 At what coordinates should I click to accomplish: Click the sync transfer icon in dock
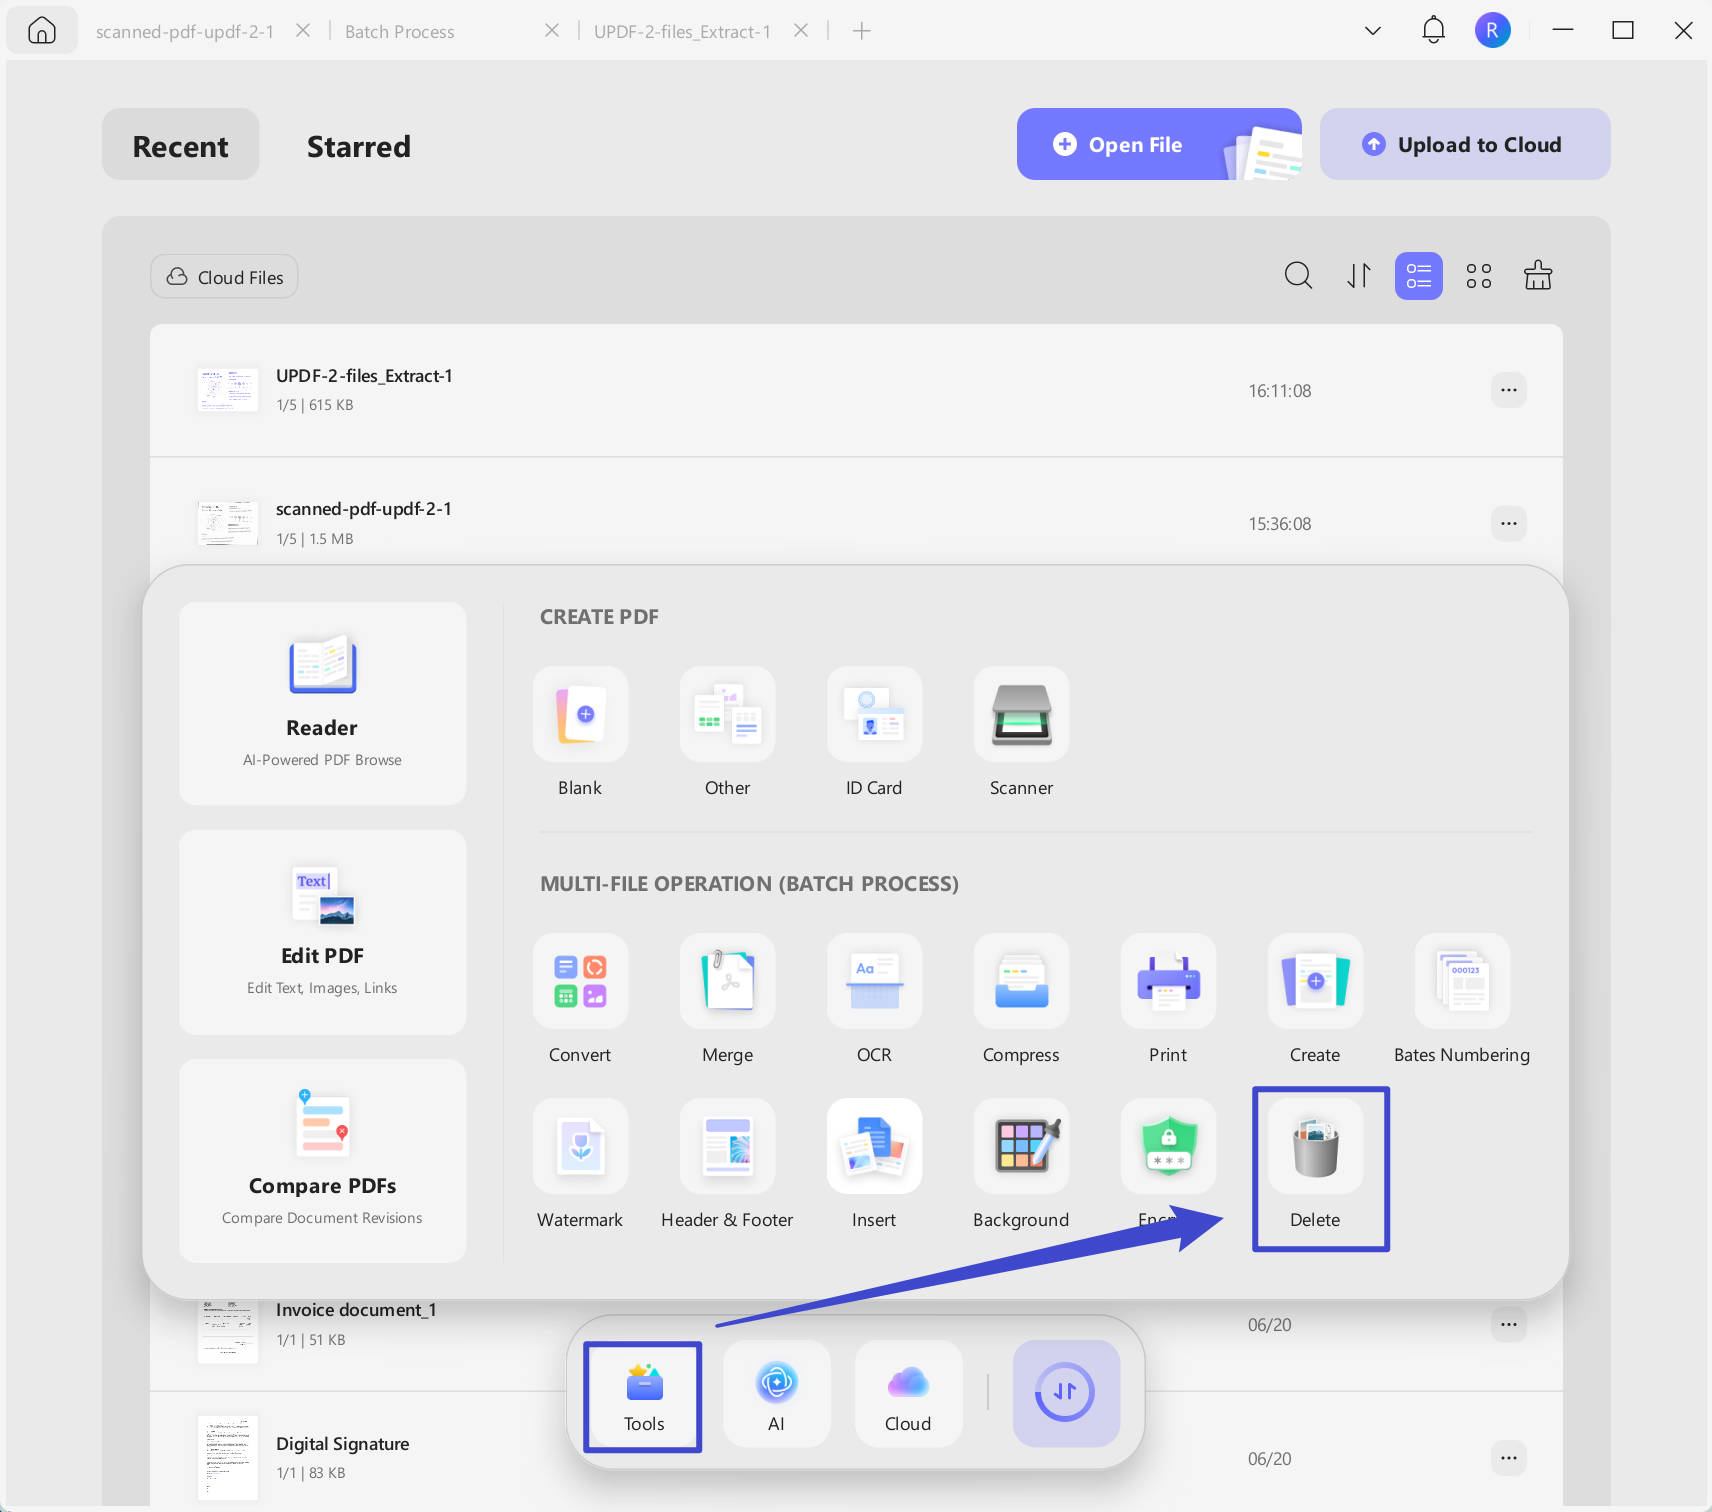[x=1066, y=1394]
